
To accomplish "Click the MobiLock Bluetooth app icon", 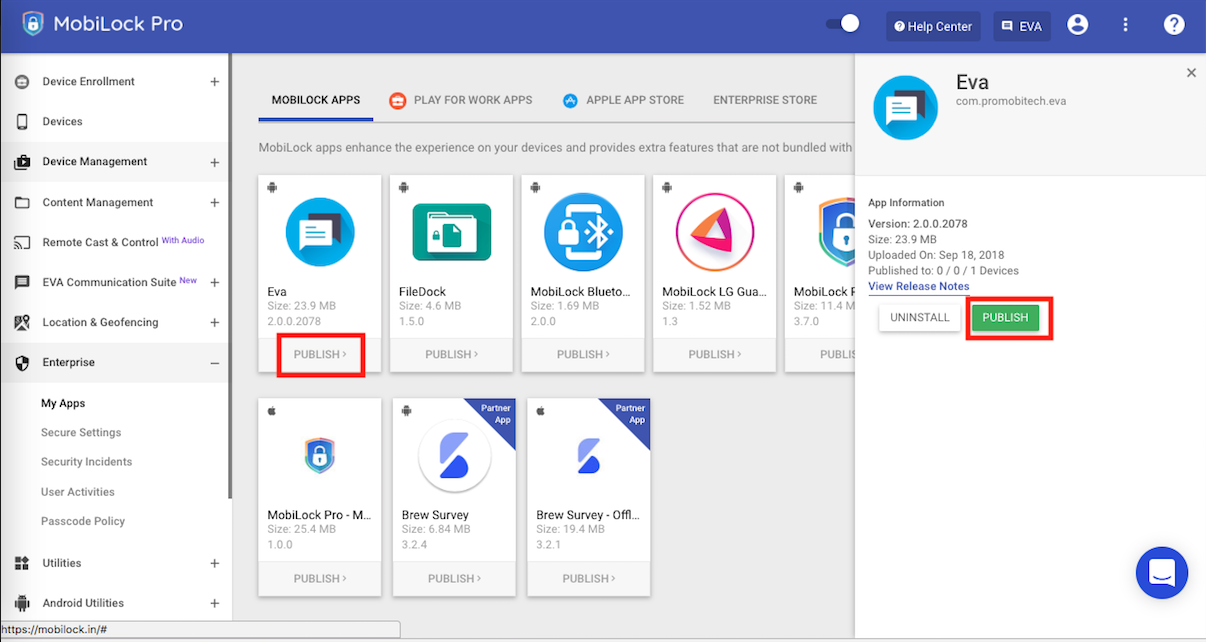I will coord(583,232).
